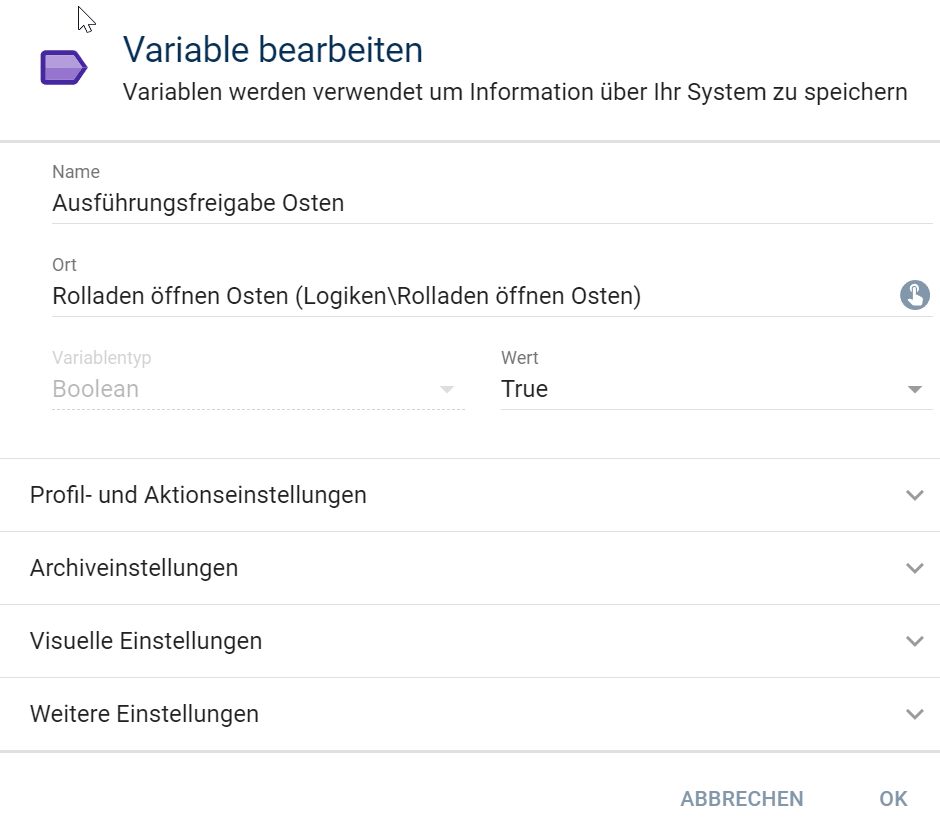Screen dimensions: 940x824
Task: Click the greyed Variablentyp dropdown arrow
Action: tap(447, 390)
